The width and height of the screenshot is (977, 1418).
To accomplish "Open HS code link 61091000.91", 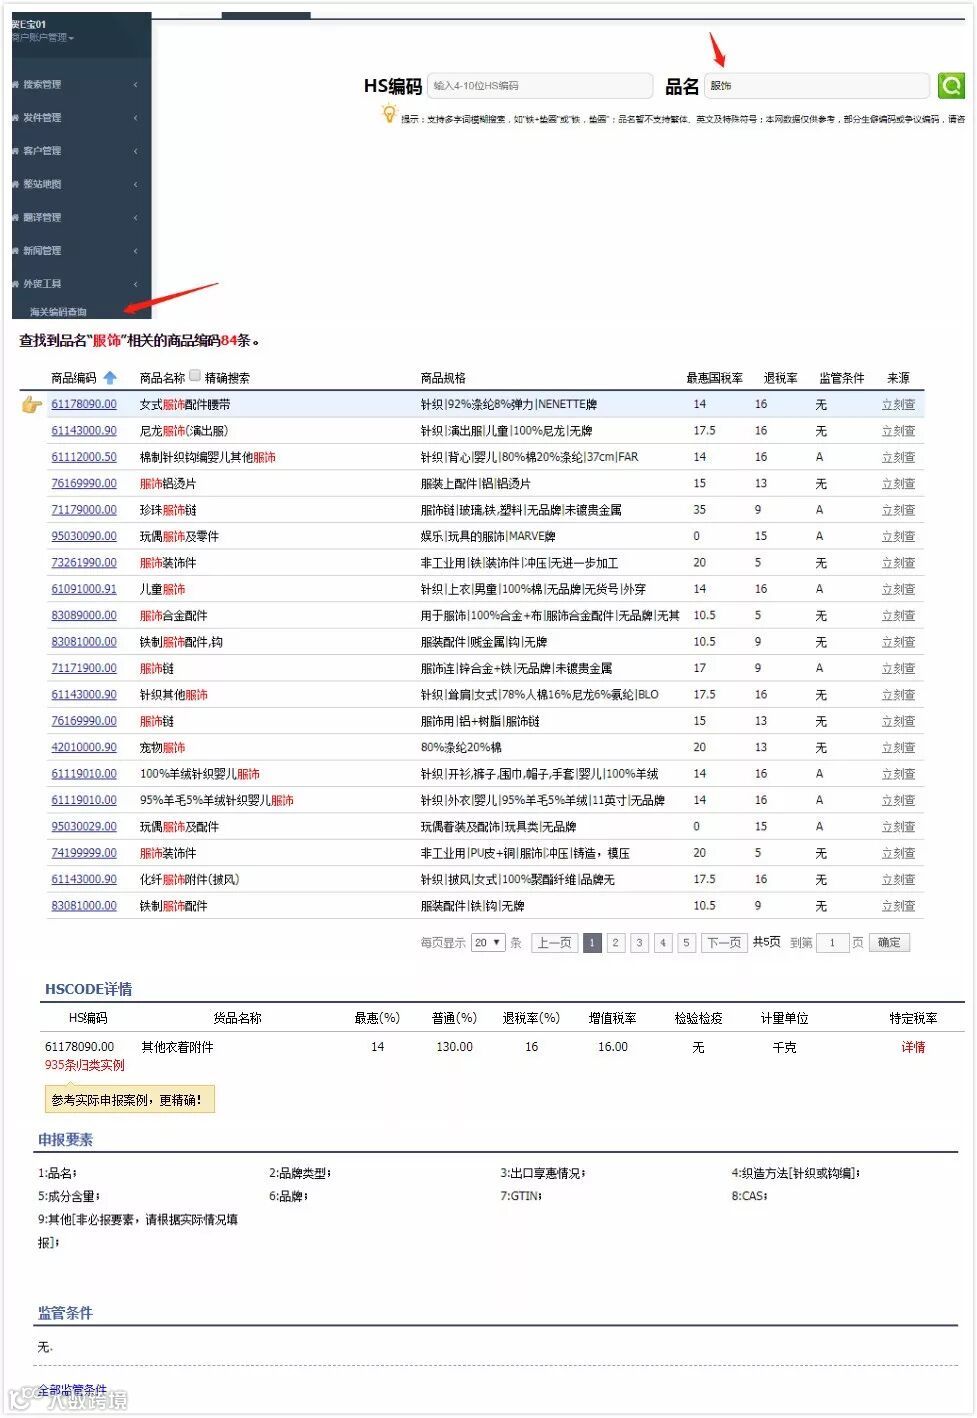I will coord(84,590).
